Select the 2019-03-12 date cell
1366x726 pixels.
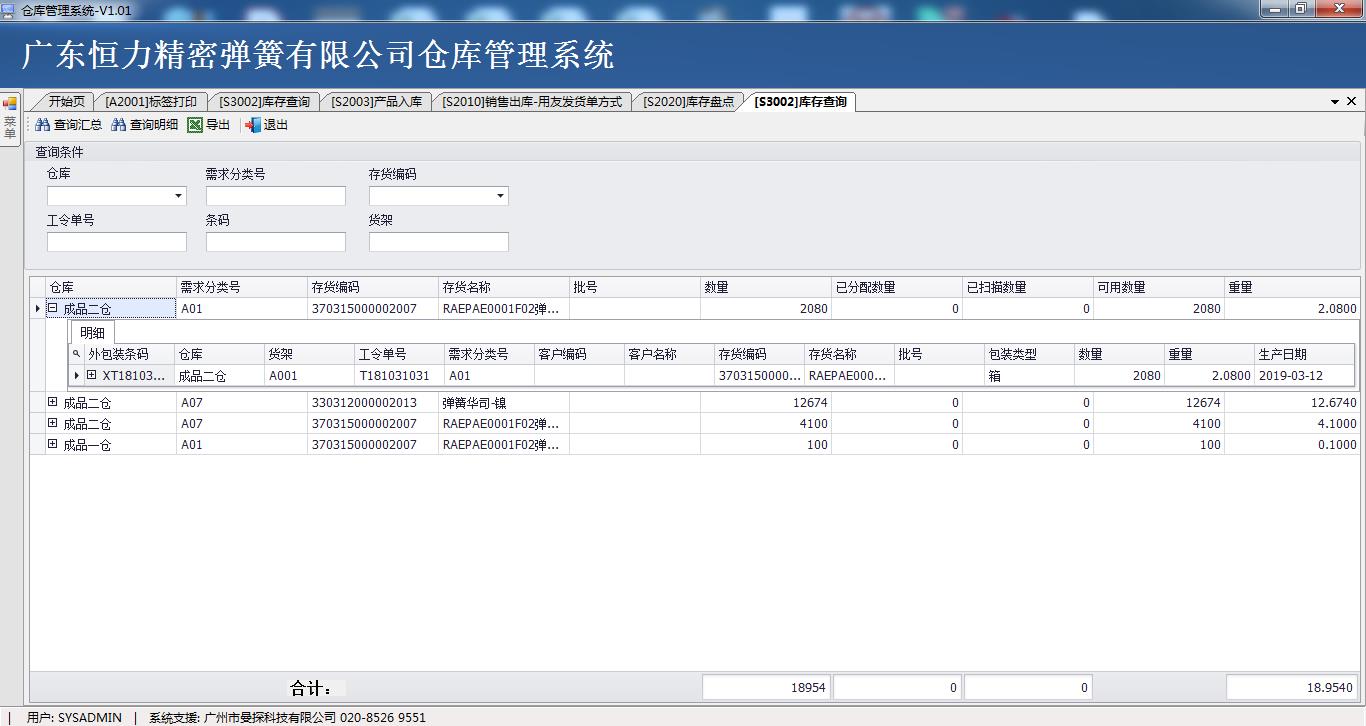click(1304, 376)
